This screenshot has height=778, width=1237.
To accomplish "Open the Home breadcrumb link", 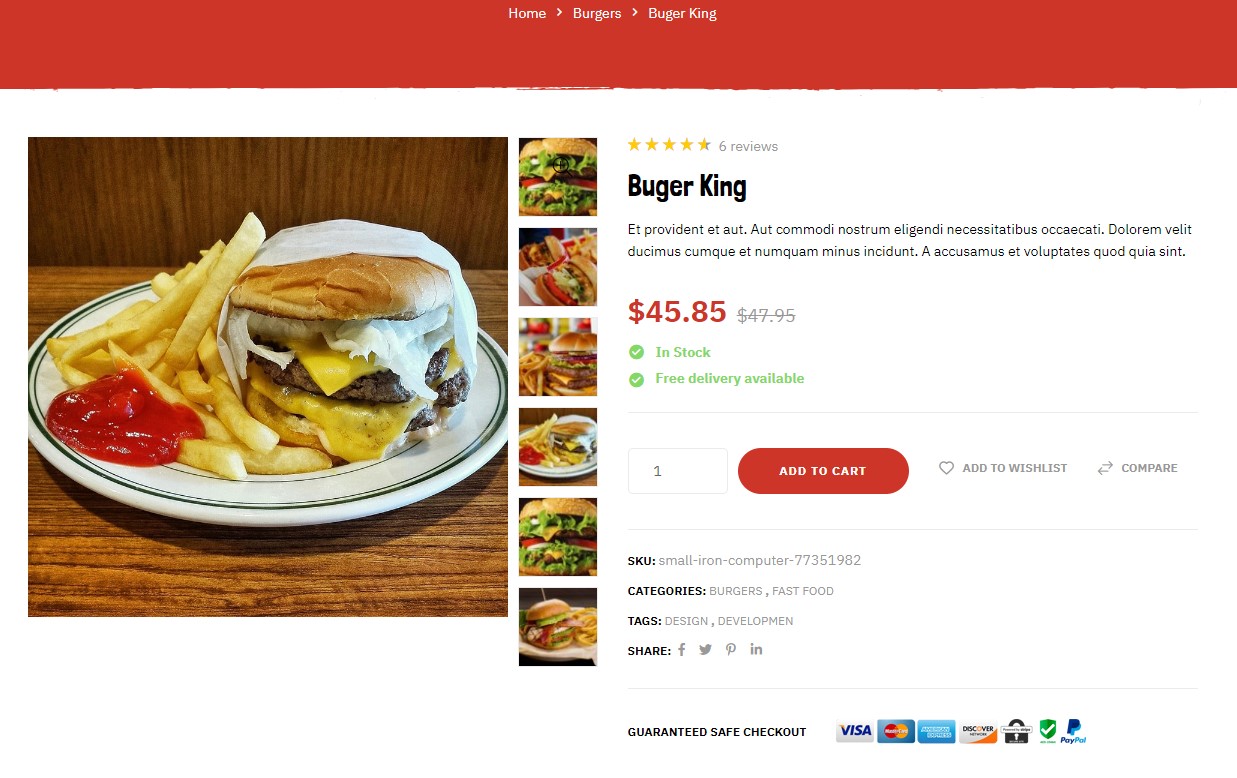I will (527, 13).
